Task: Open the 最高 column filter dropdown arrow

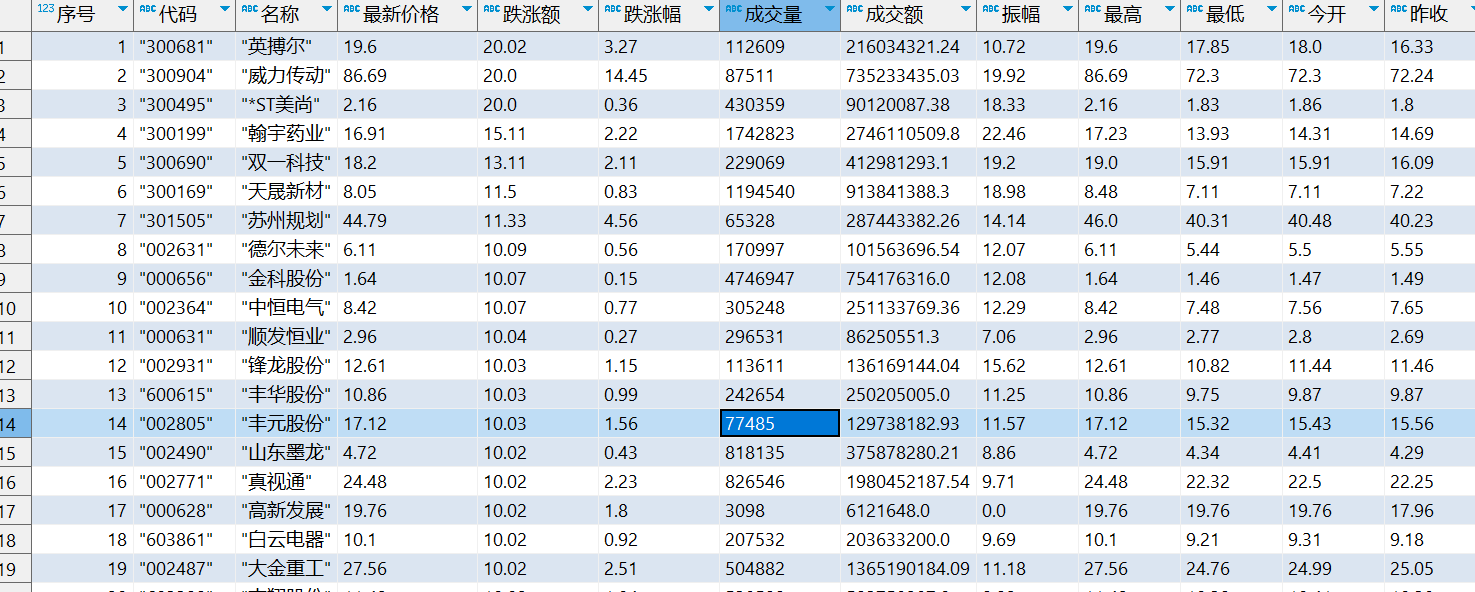Action: click(1170, 9)
